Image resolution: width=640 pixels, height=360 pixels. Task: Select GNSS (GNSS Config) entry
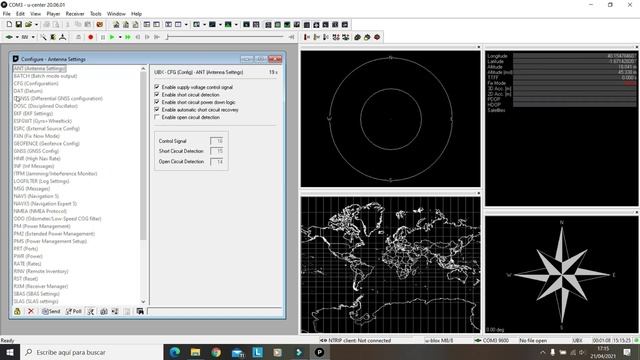pyautogui.click(x=36, y=151)
